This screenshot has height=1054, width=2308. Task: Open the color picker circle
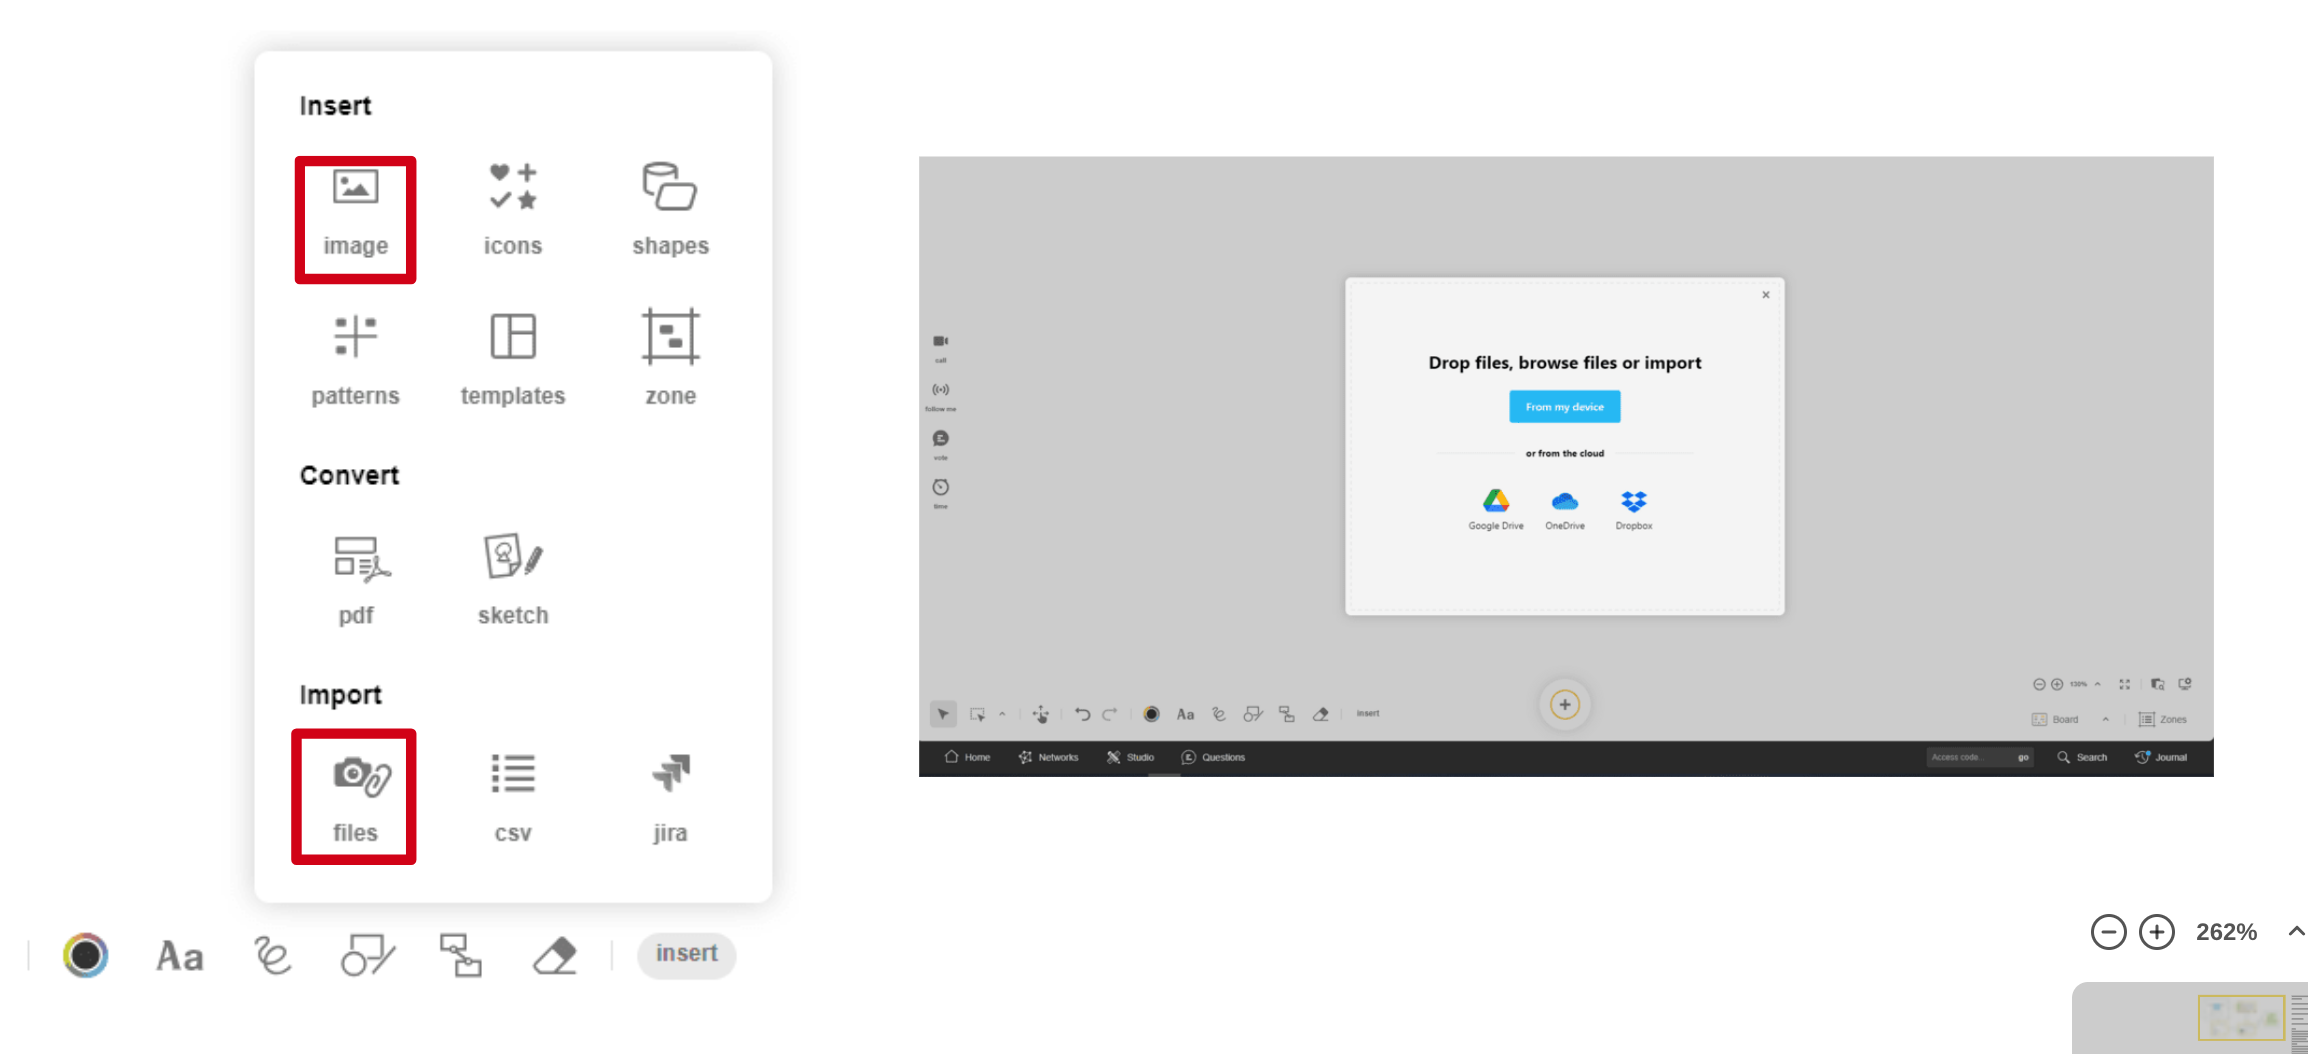click(86, 955)
